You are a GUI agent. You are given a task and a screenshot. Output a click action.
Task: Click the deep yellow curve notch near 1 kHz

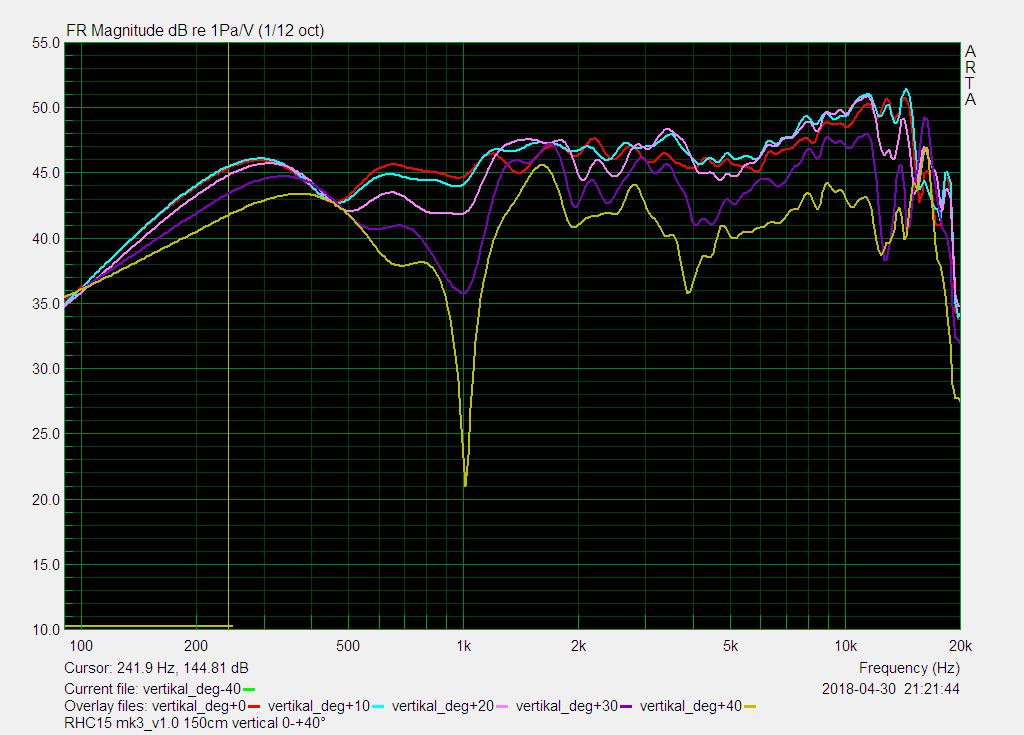pyautogui.click(x=465, y=483)
